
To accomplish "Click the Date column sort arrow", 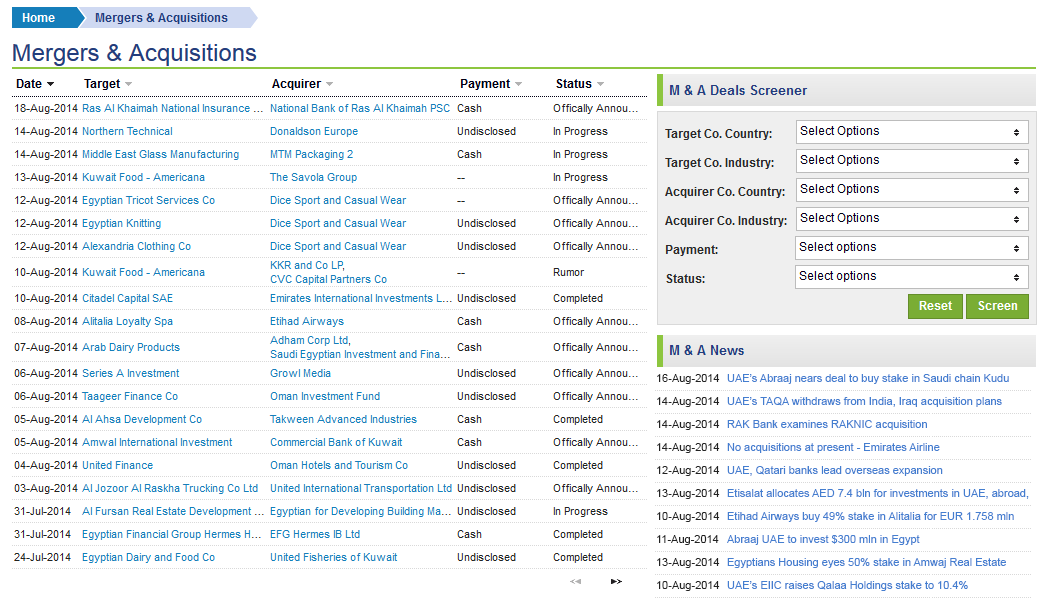I will 51,85.
